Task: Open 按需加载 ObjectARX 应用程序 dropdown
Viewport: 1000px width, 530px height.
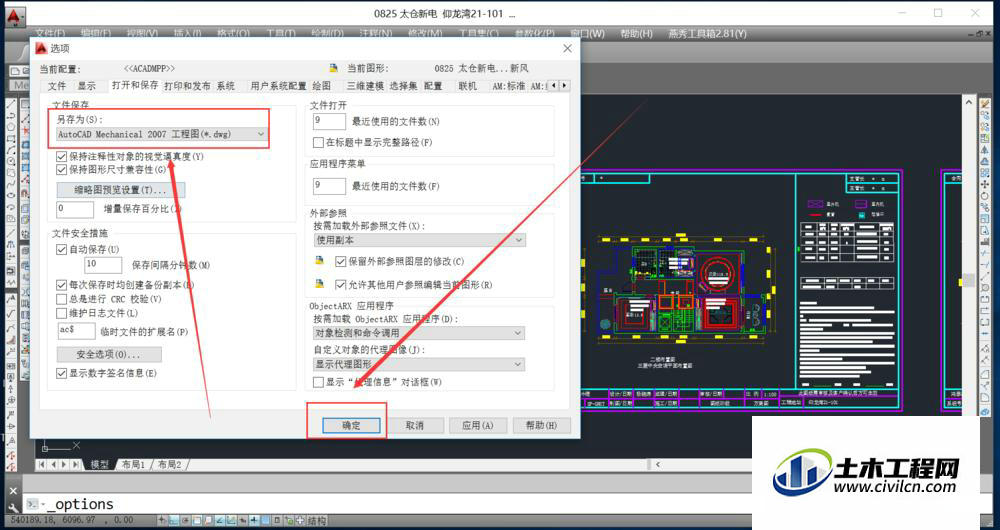Action: 419,333
